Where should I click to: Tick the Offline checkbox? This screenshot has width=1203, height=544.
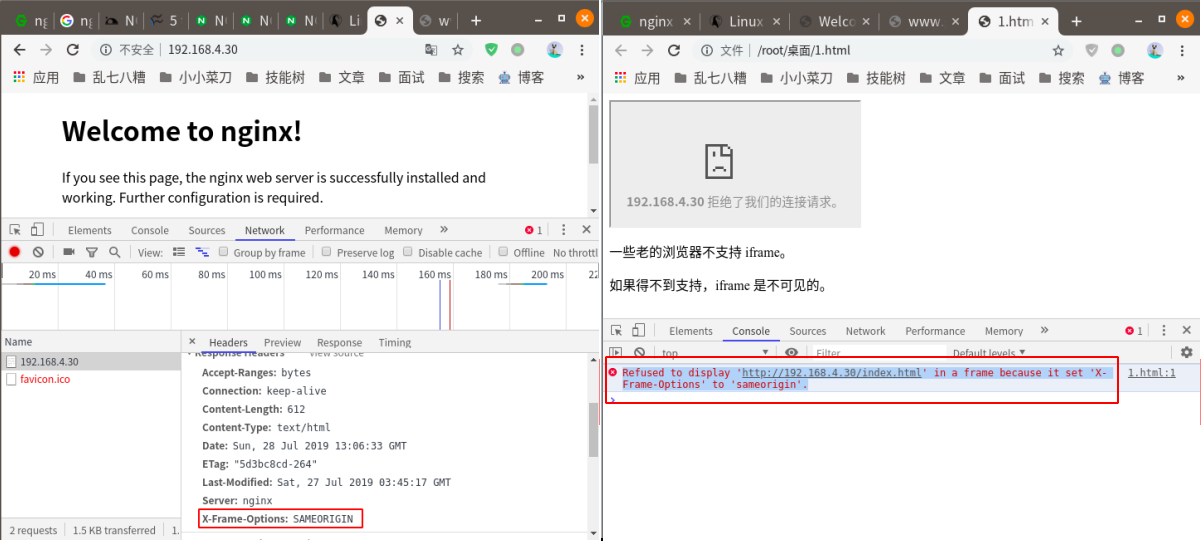click(x=504, y=253)
